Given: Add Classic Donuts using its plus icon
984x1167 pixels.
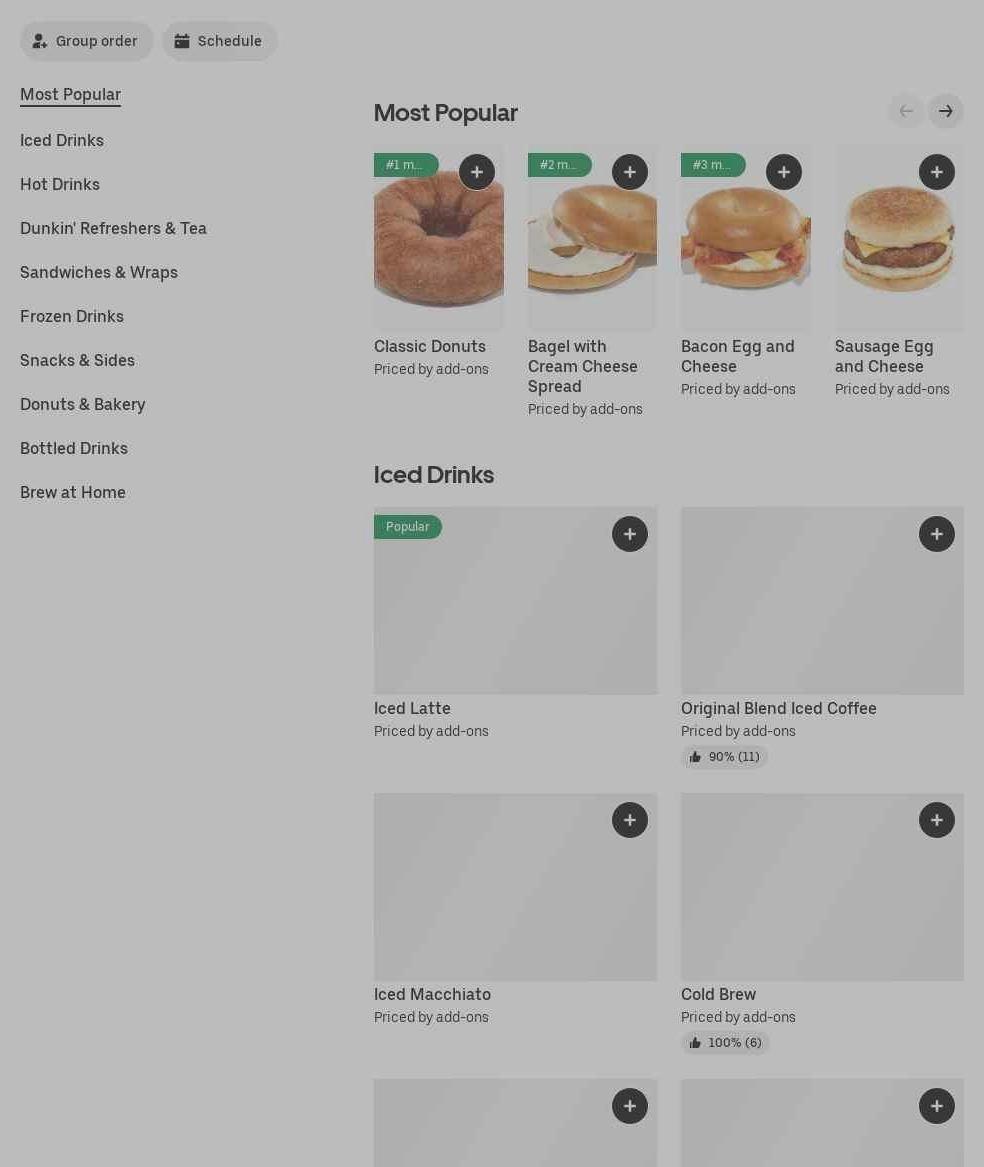Looking at the screenshot, I should click(x=477, y=172).
